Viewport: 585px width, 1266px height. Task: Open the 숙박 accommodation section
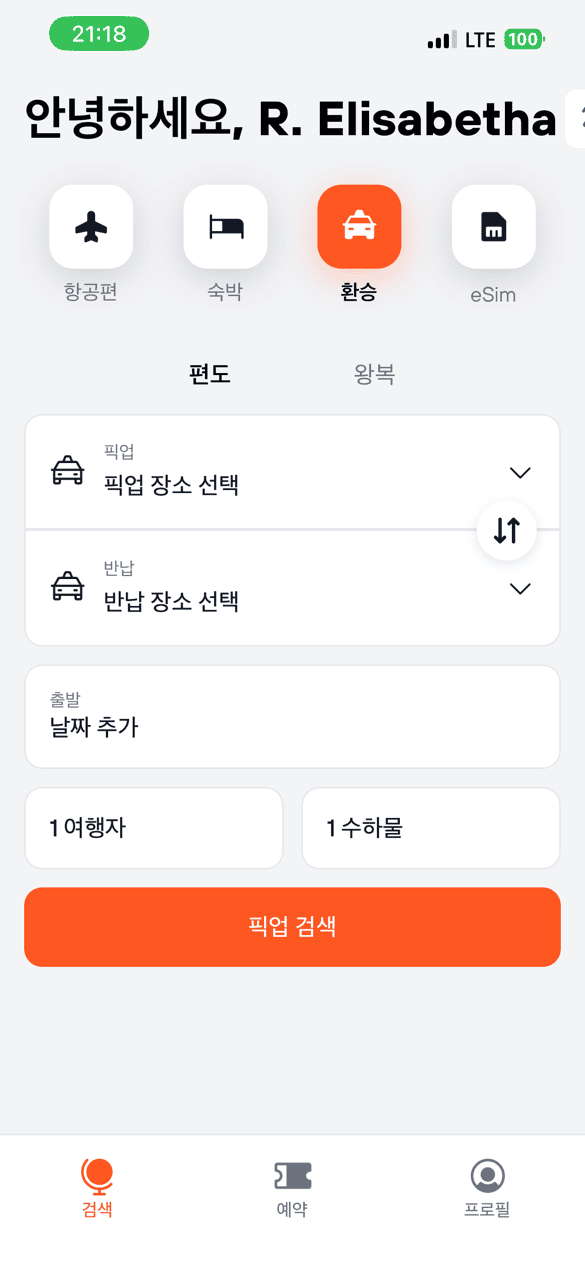point(225,227)
